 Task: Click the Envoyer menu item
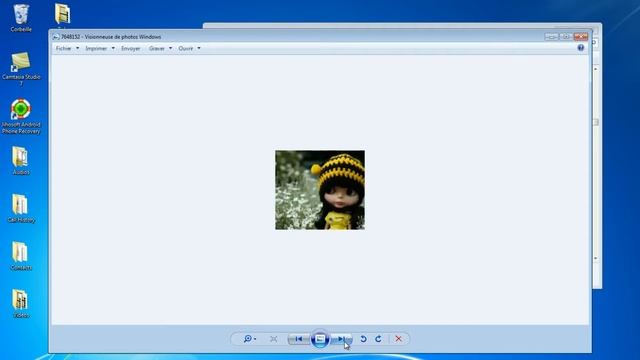[131, 48]
